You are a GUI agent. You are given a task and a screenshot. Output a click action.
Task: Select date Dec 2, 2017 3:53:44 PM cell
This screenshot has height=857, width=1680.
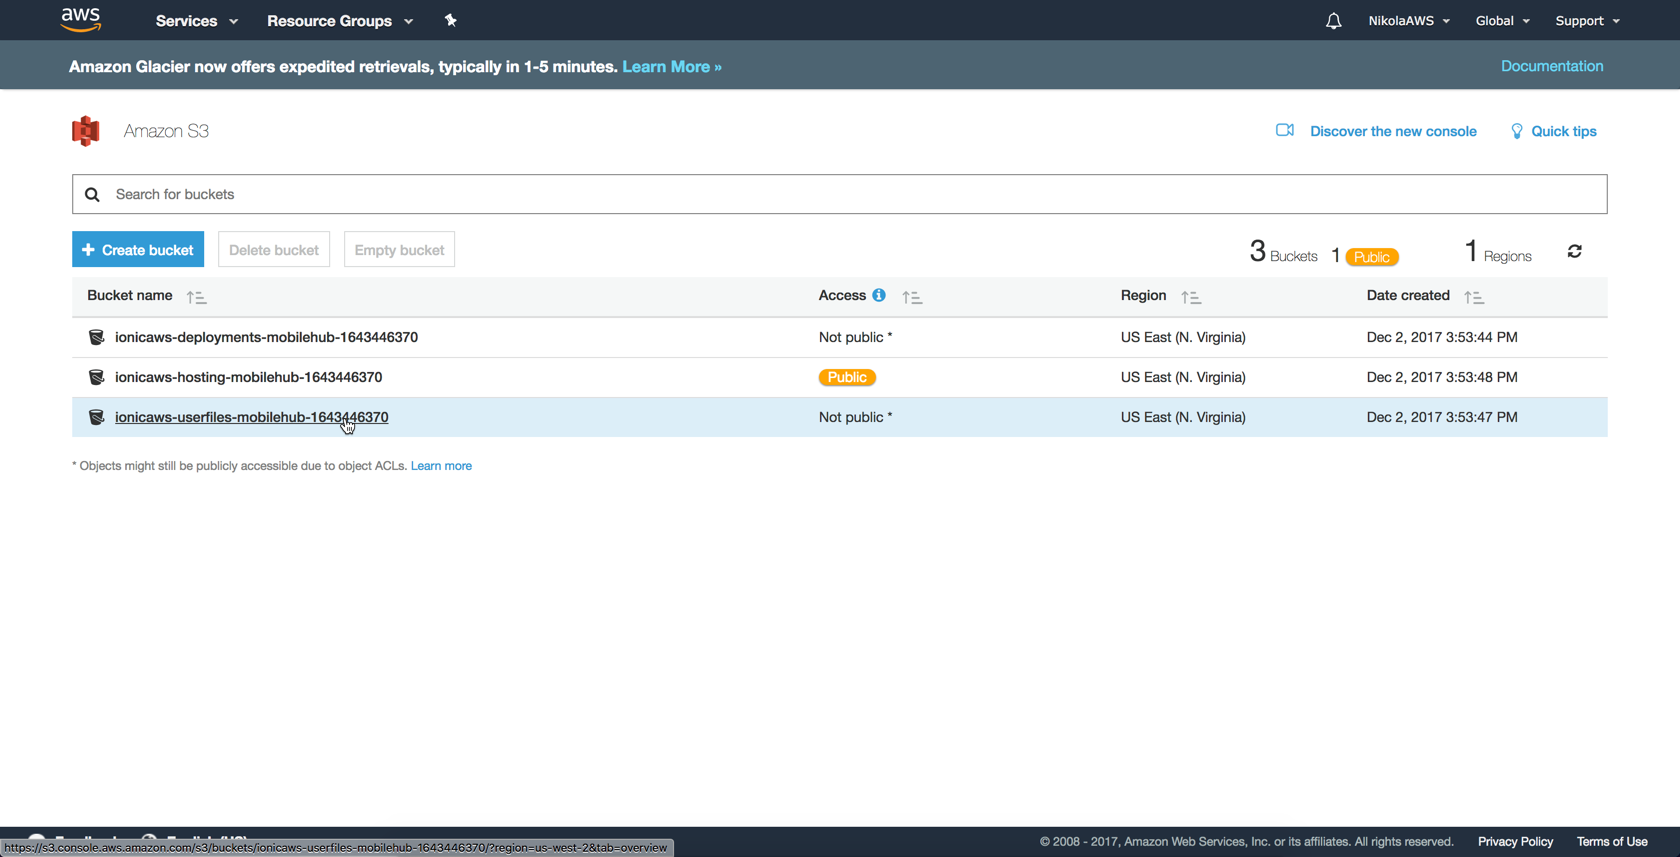1442,337
